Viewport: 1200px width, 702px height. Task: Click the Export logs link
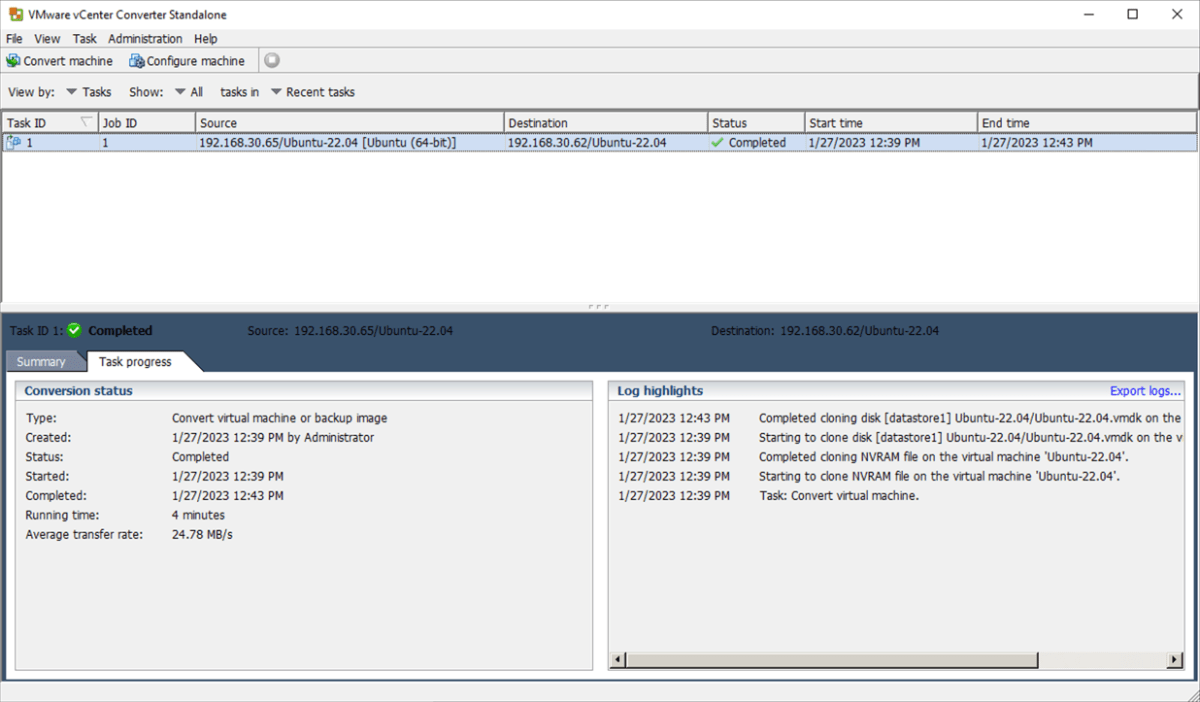[1146, 391]
